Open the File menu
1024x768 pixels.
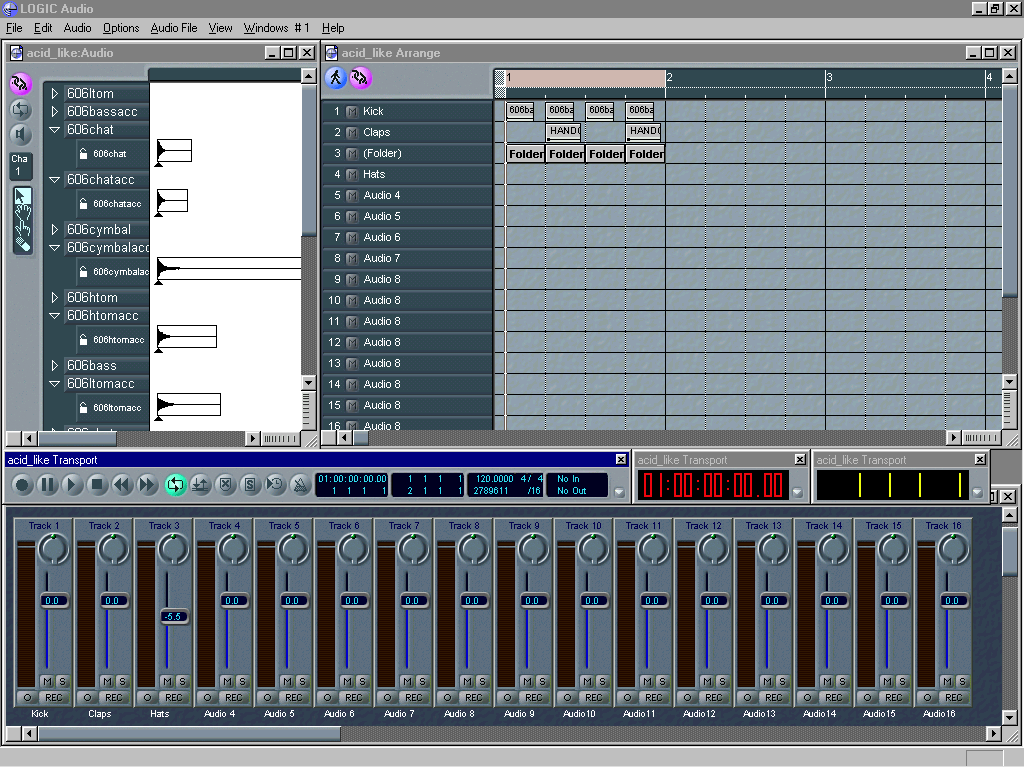click(14, 28)
